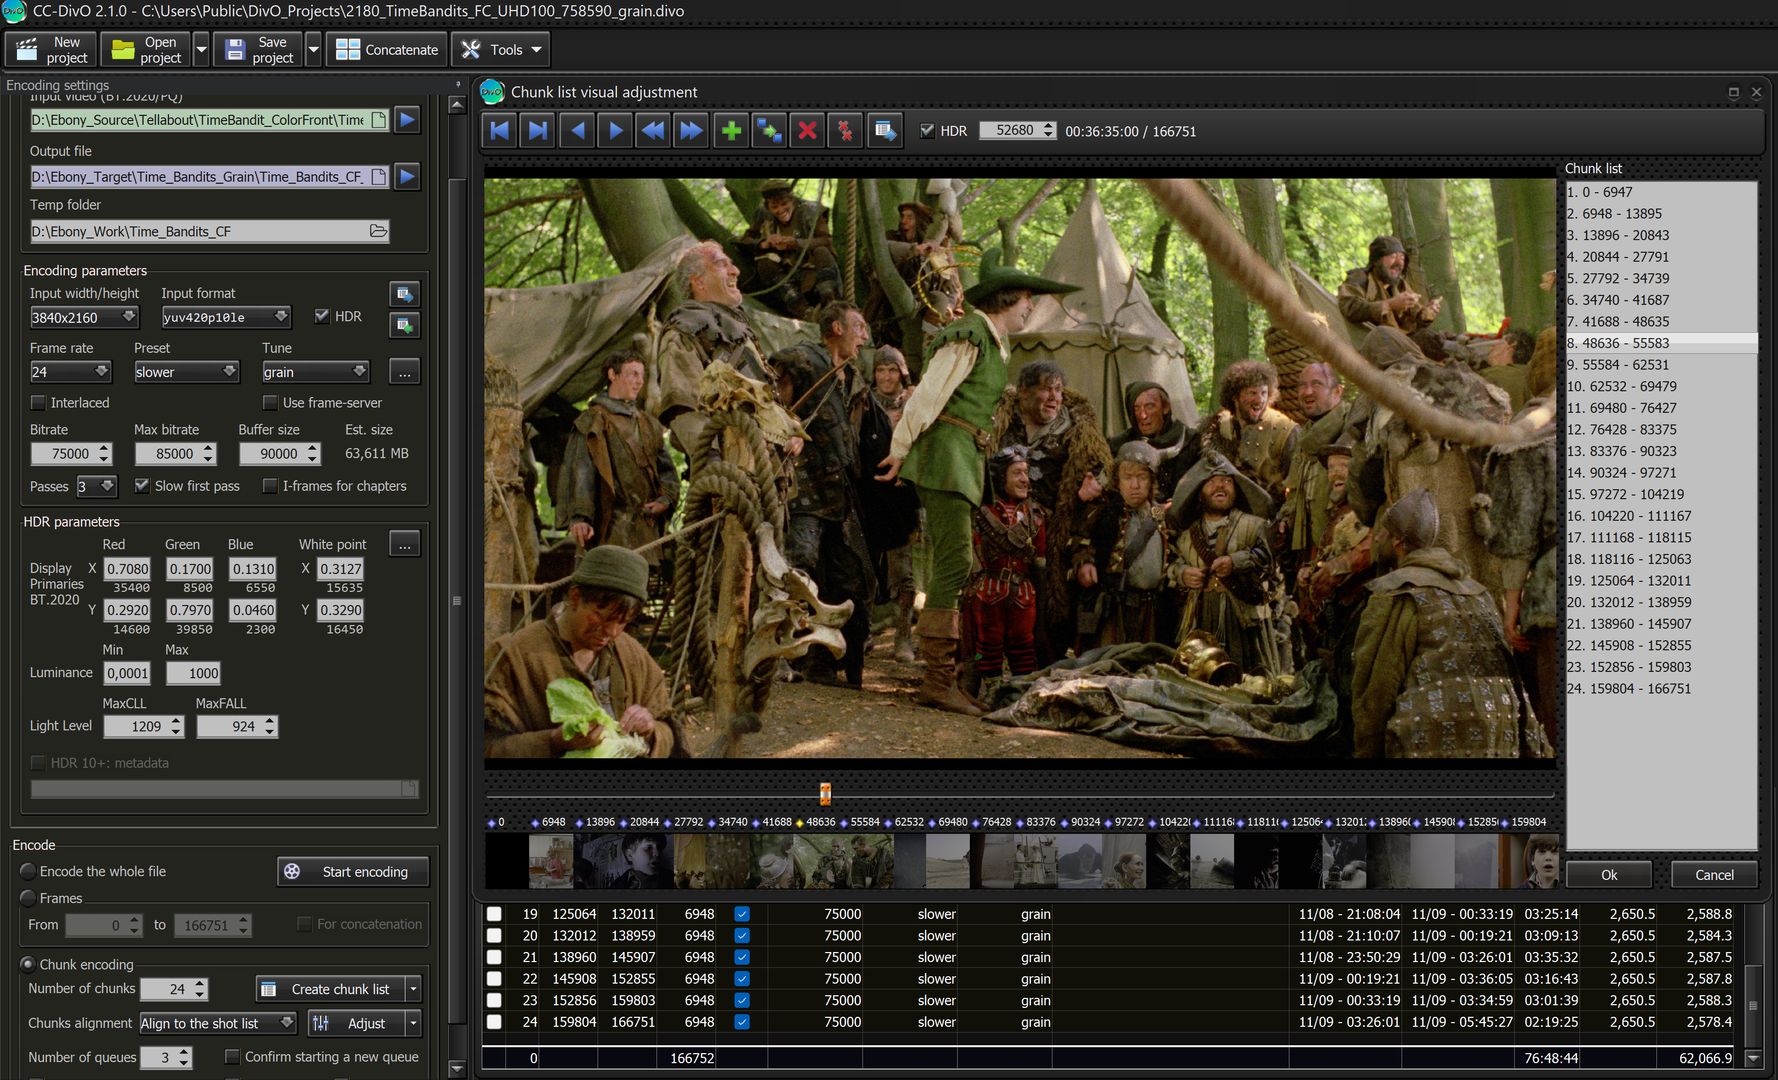
Task: Click the delete all boundaries double-X icon
Action: 845,130
